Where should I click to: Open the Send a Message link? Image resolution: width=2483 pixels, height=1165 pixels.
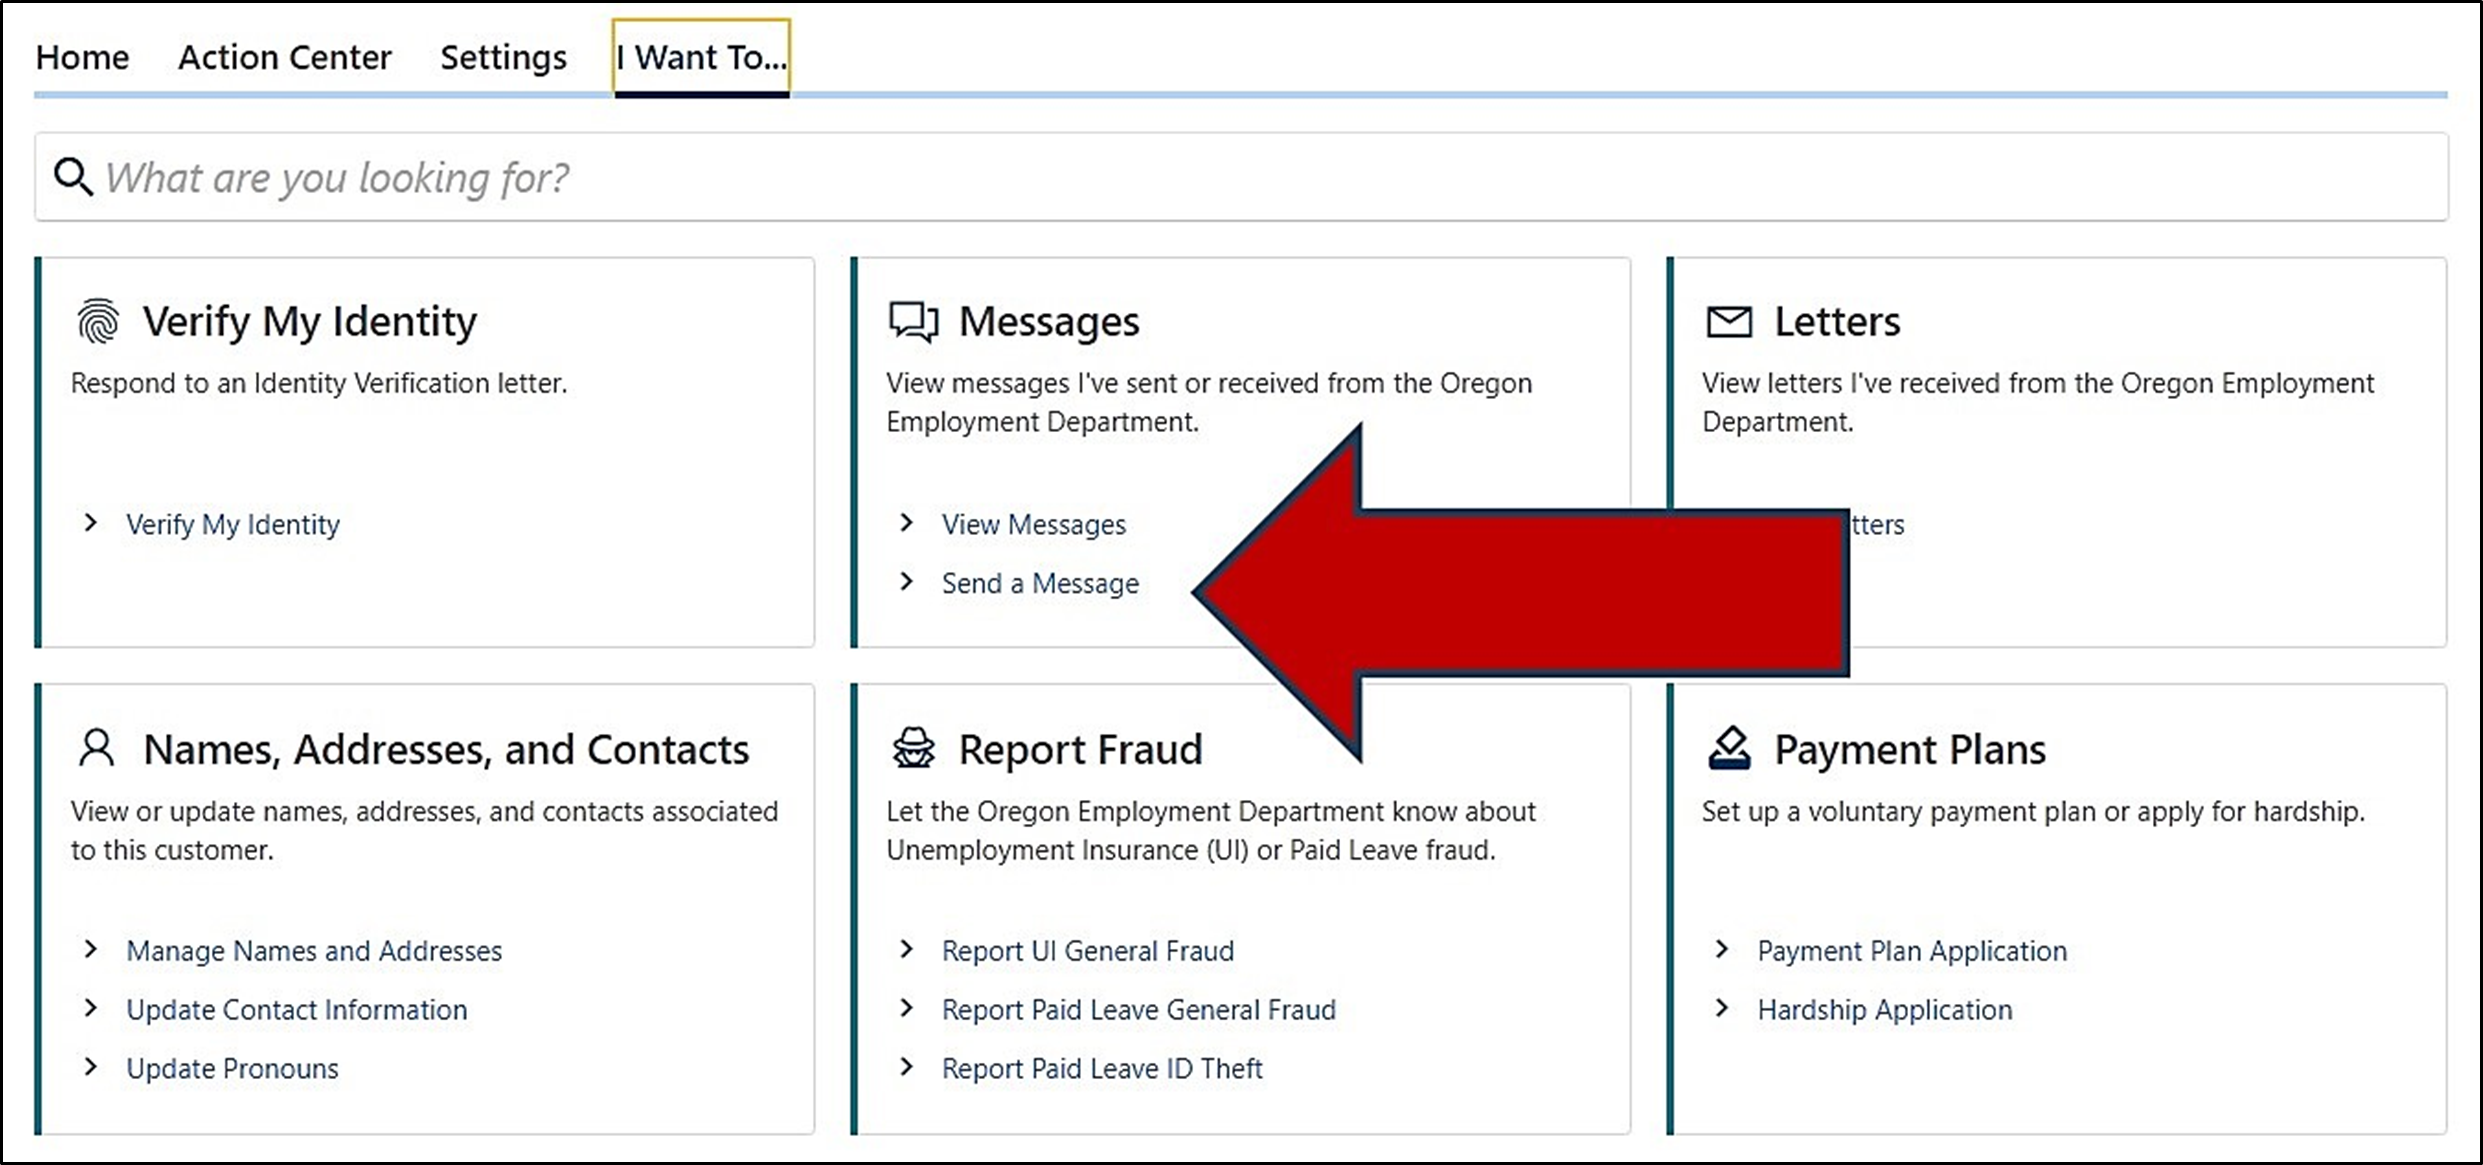(x=1040, y=583)
